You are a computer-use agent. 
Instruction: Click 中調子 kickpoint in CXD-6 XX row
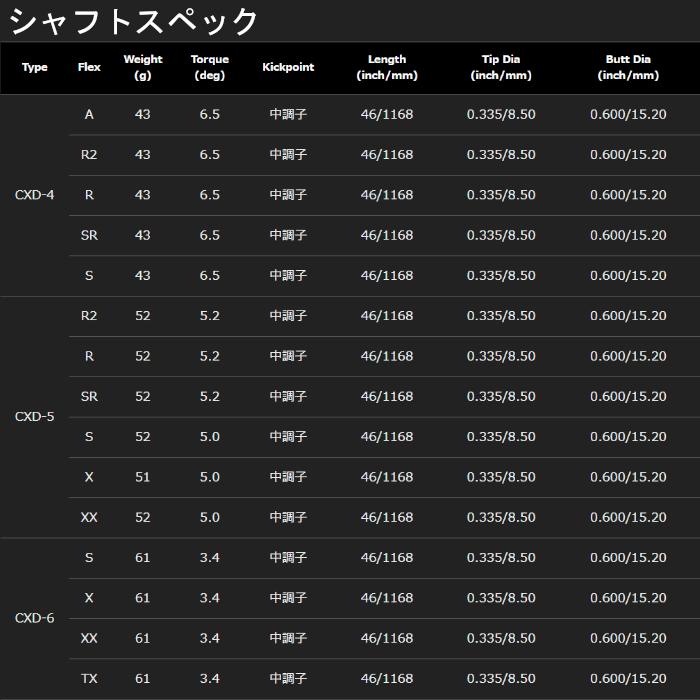point(288,638)
